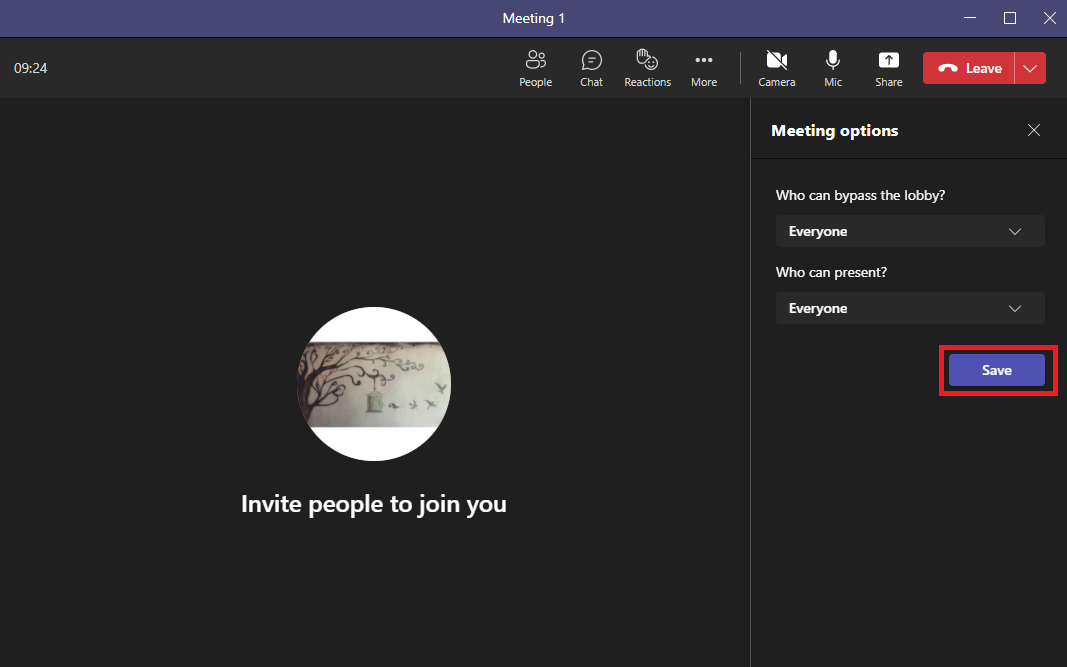
Task: Save the meeting options
Action: point(996,370)
